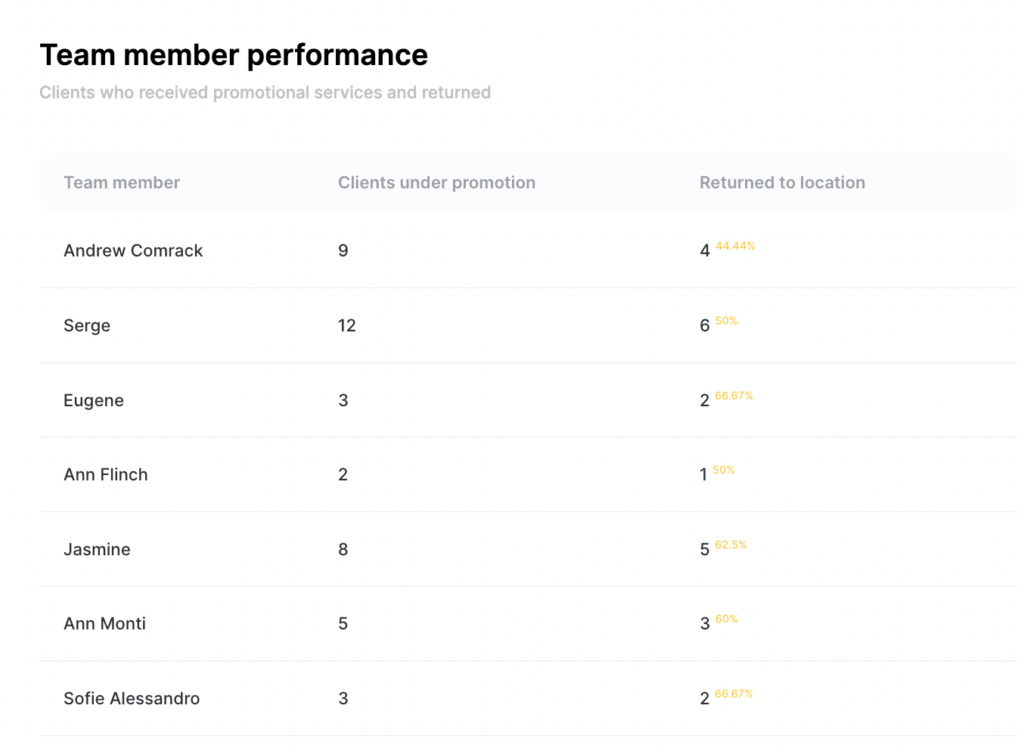Viewport: 1024px width, 752px height.
Task: Click Sofie Alessandro's name
Action: [132, 699]
